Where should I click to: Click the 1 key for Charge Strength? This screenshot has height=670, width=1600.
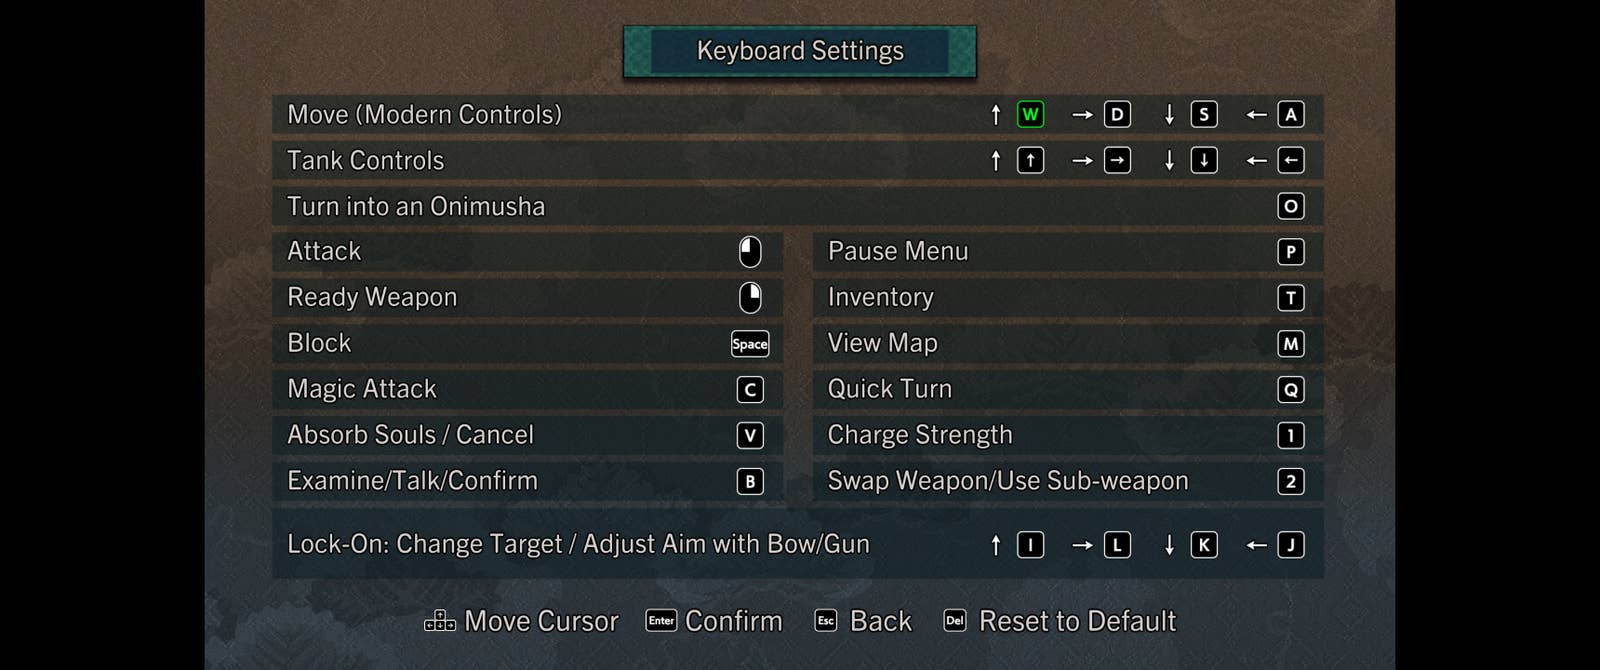[1291, 435]
